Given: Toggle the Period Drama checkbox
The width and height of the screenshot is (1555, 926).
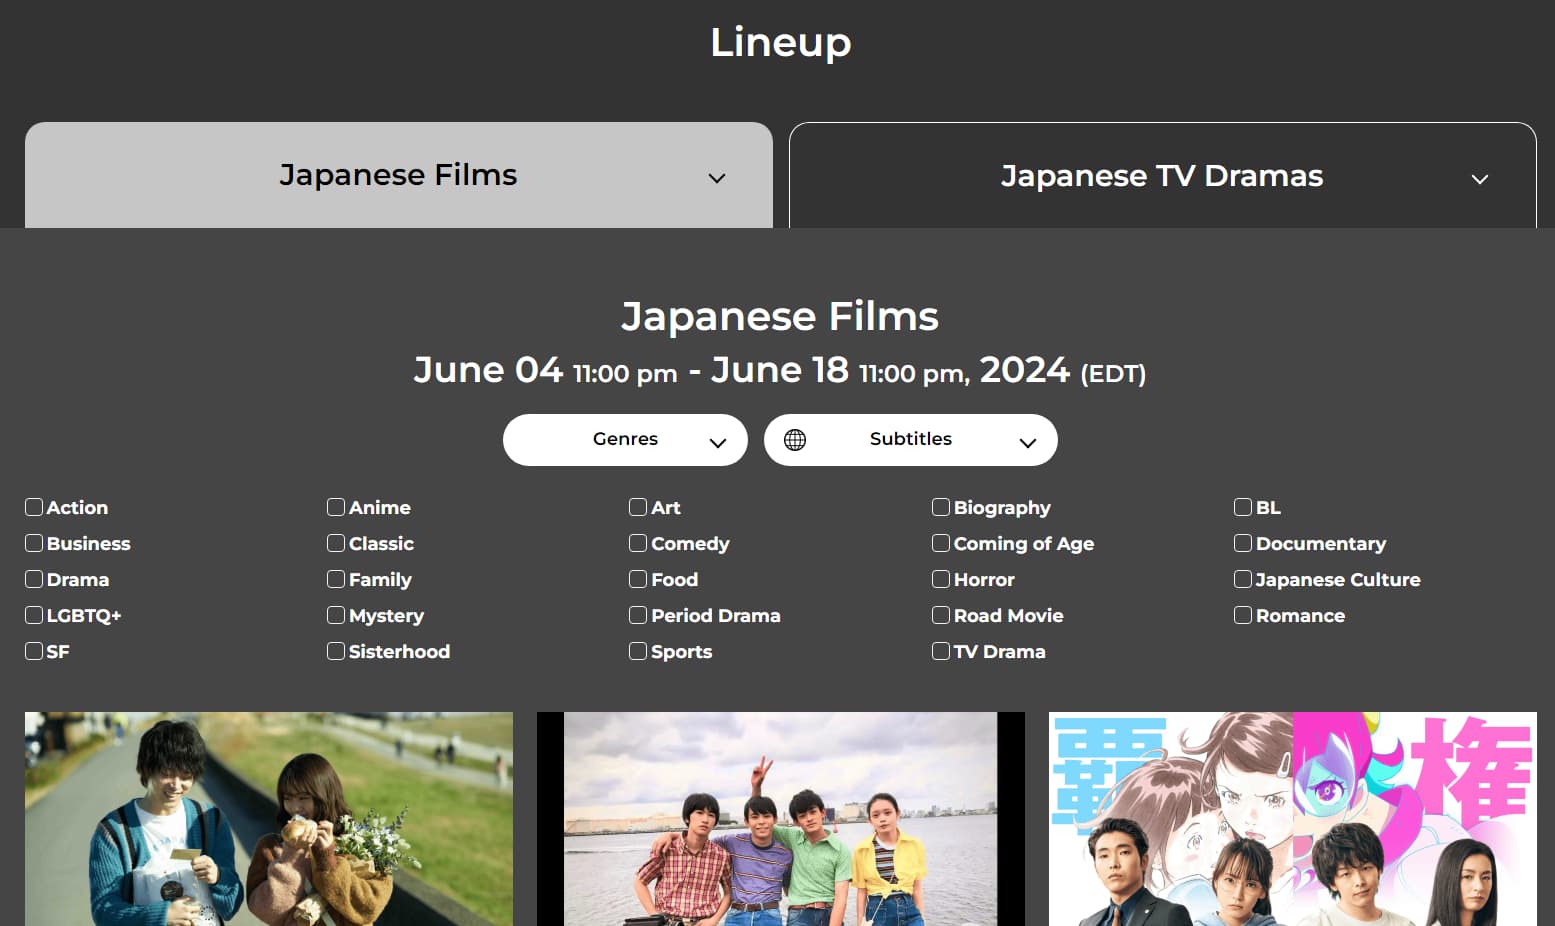Looking at the screenshot, I should (638, 615).
